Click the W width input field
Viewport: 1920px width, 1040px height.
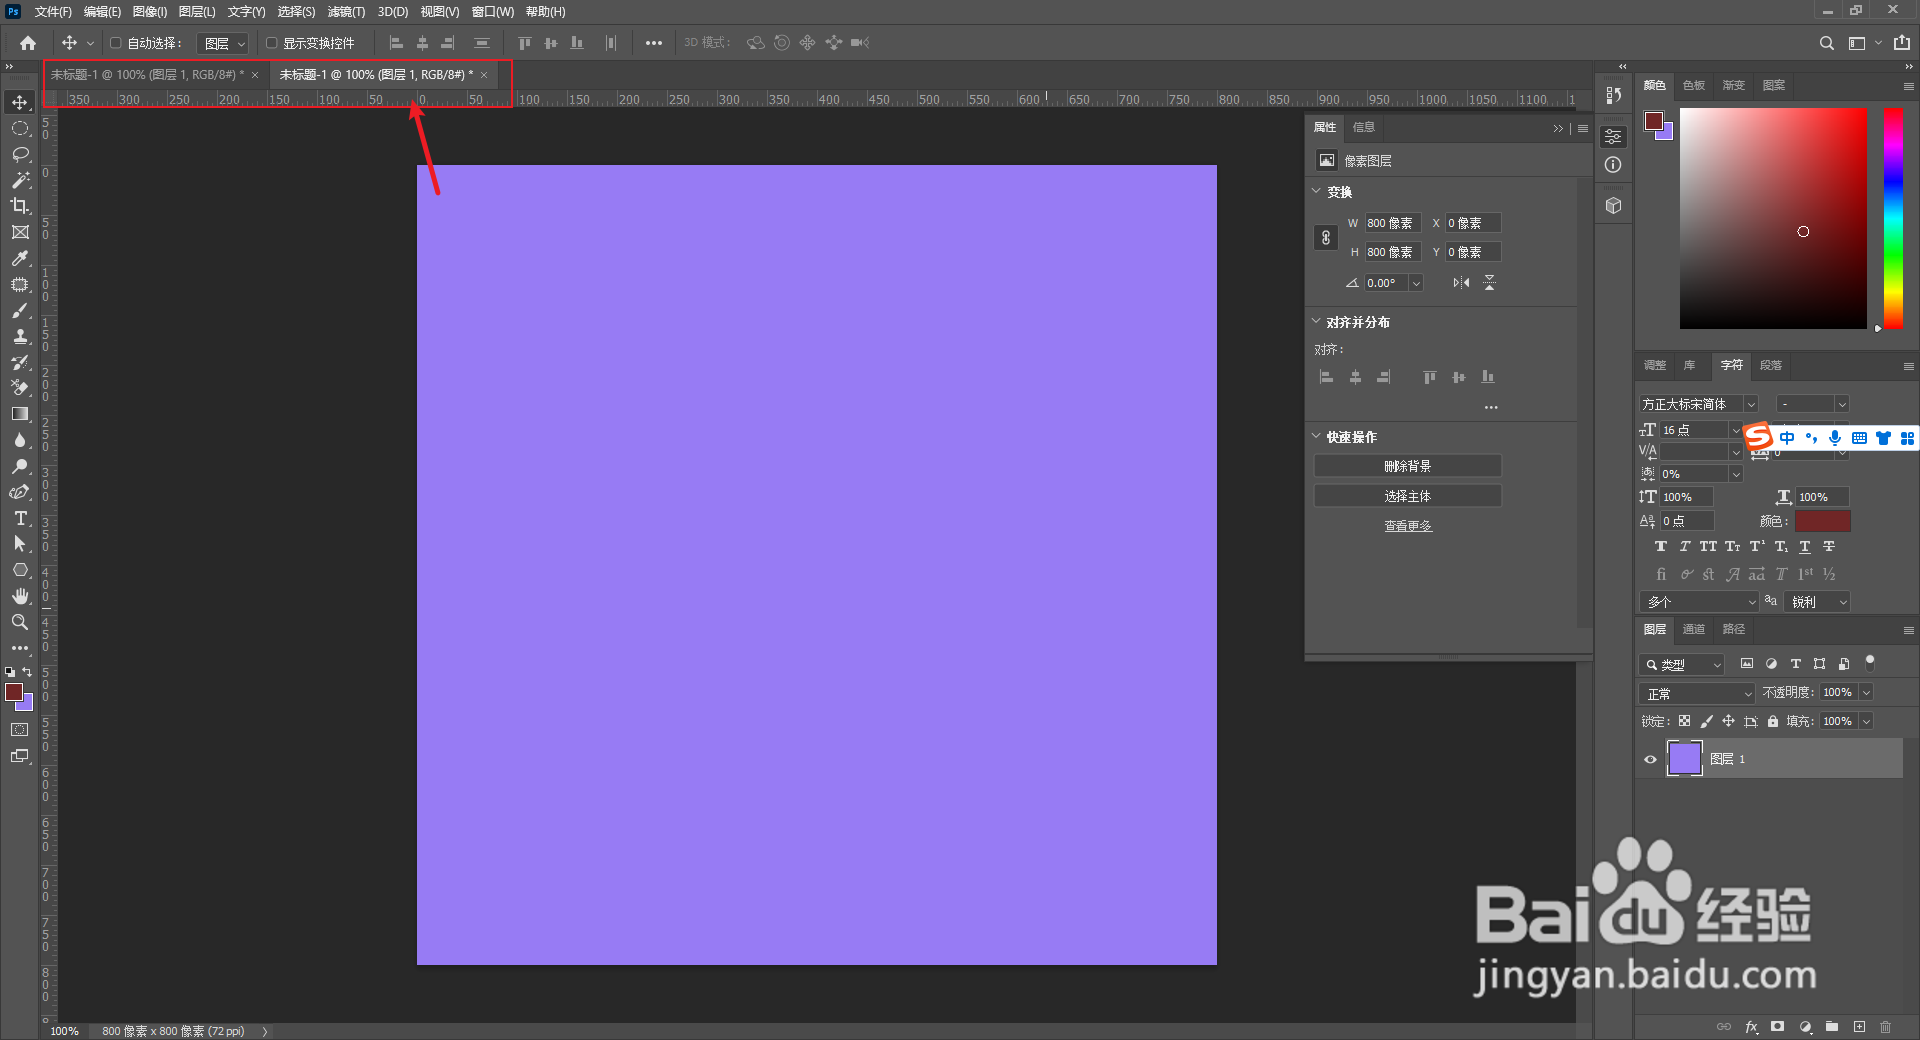pos(1393,223)
